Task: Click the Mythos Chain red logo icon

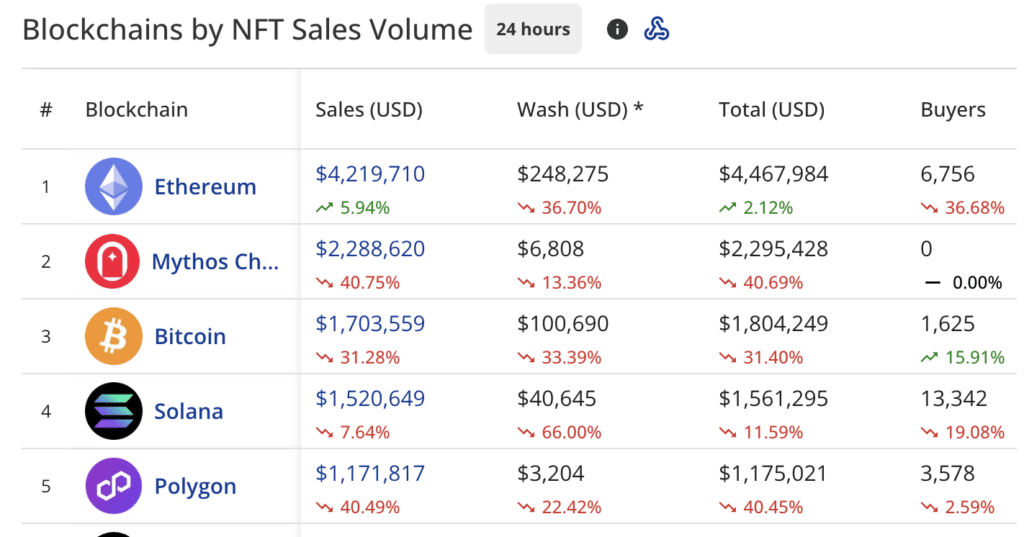Action: [112, 261]
